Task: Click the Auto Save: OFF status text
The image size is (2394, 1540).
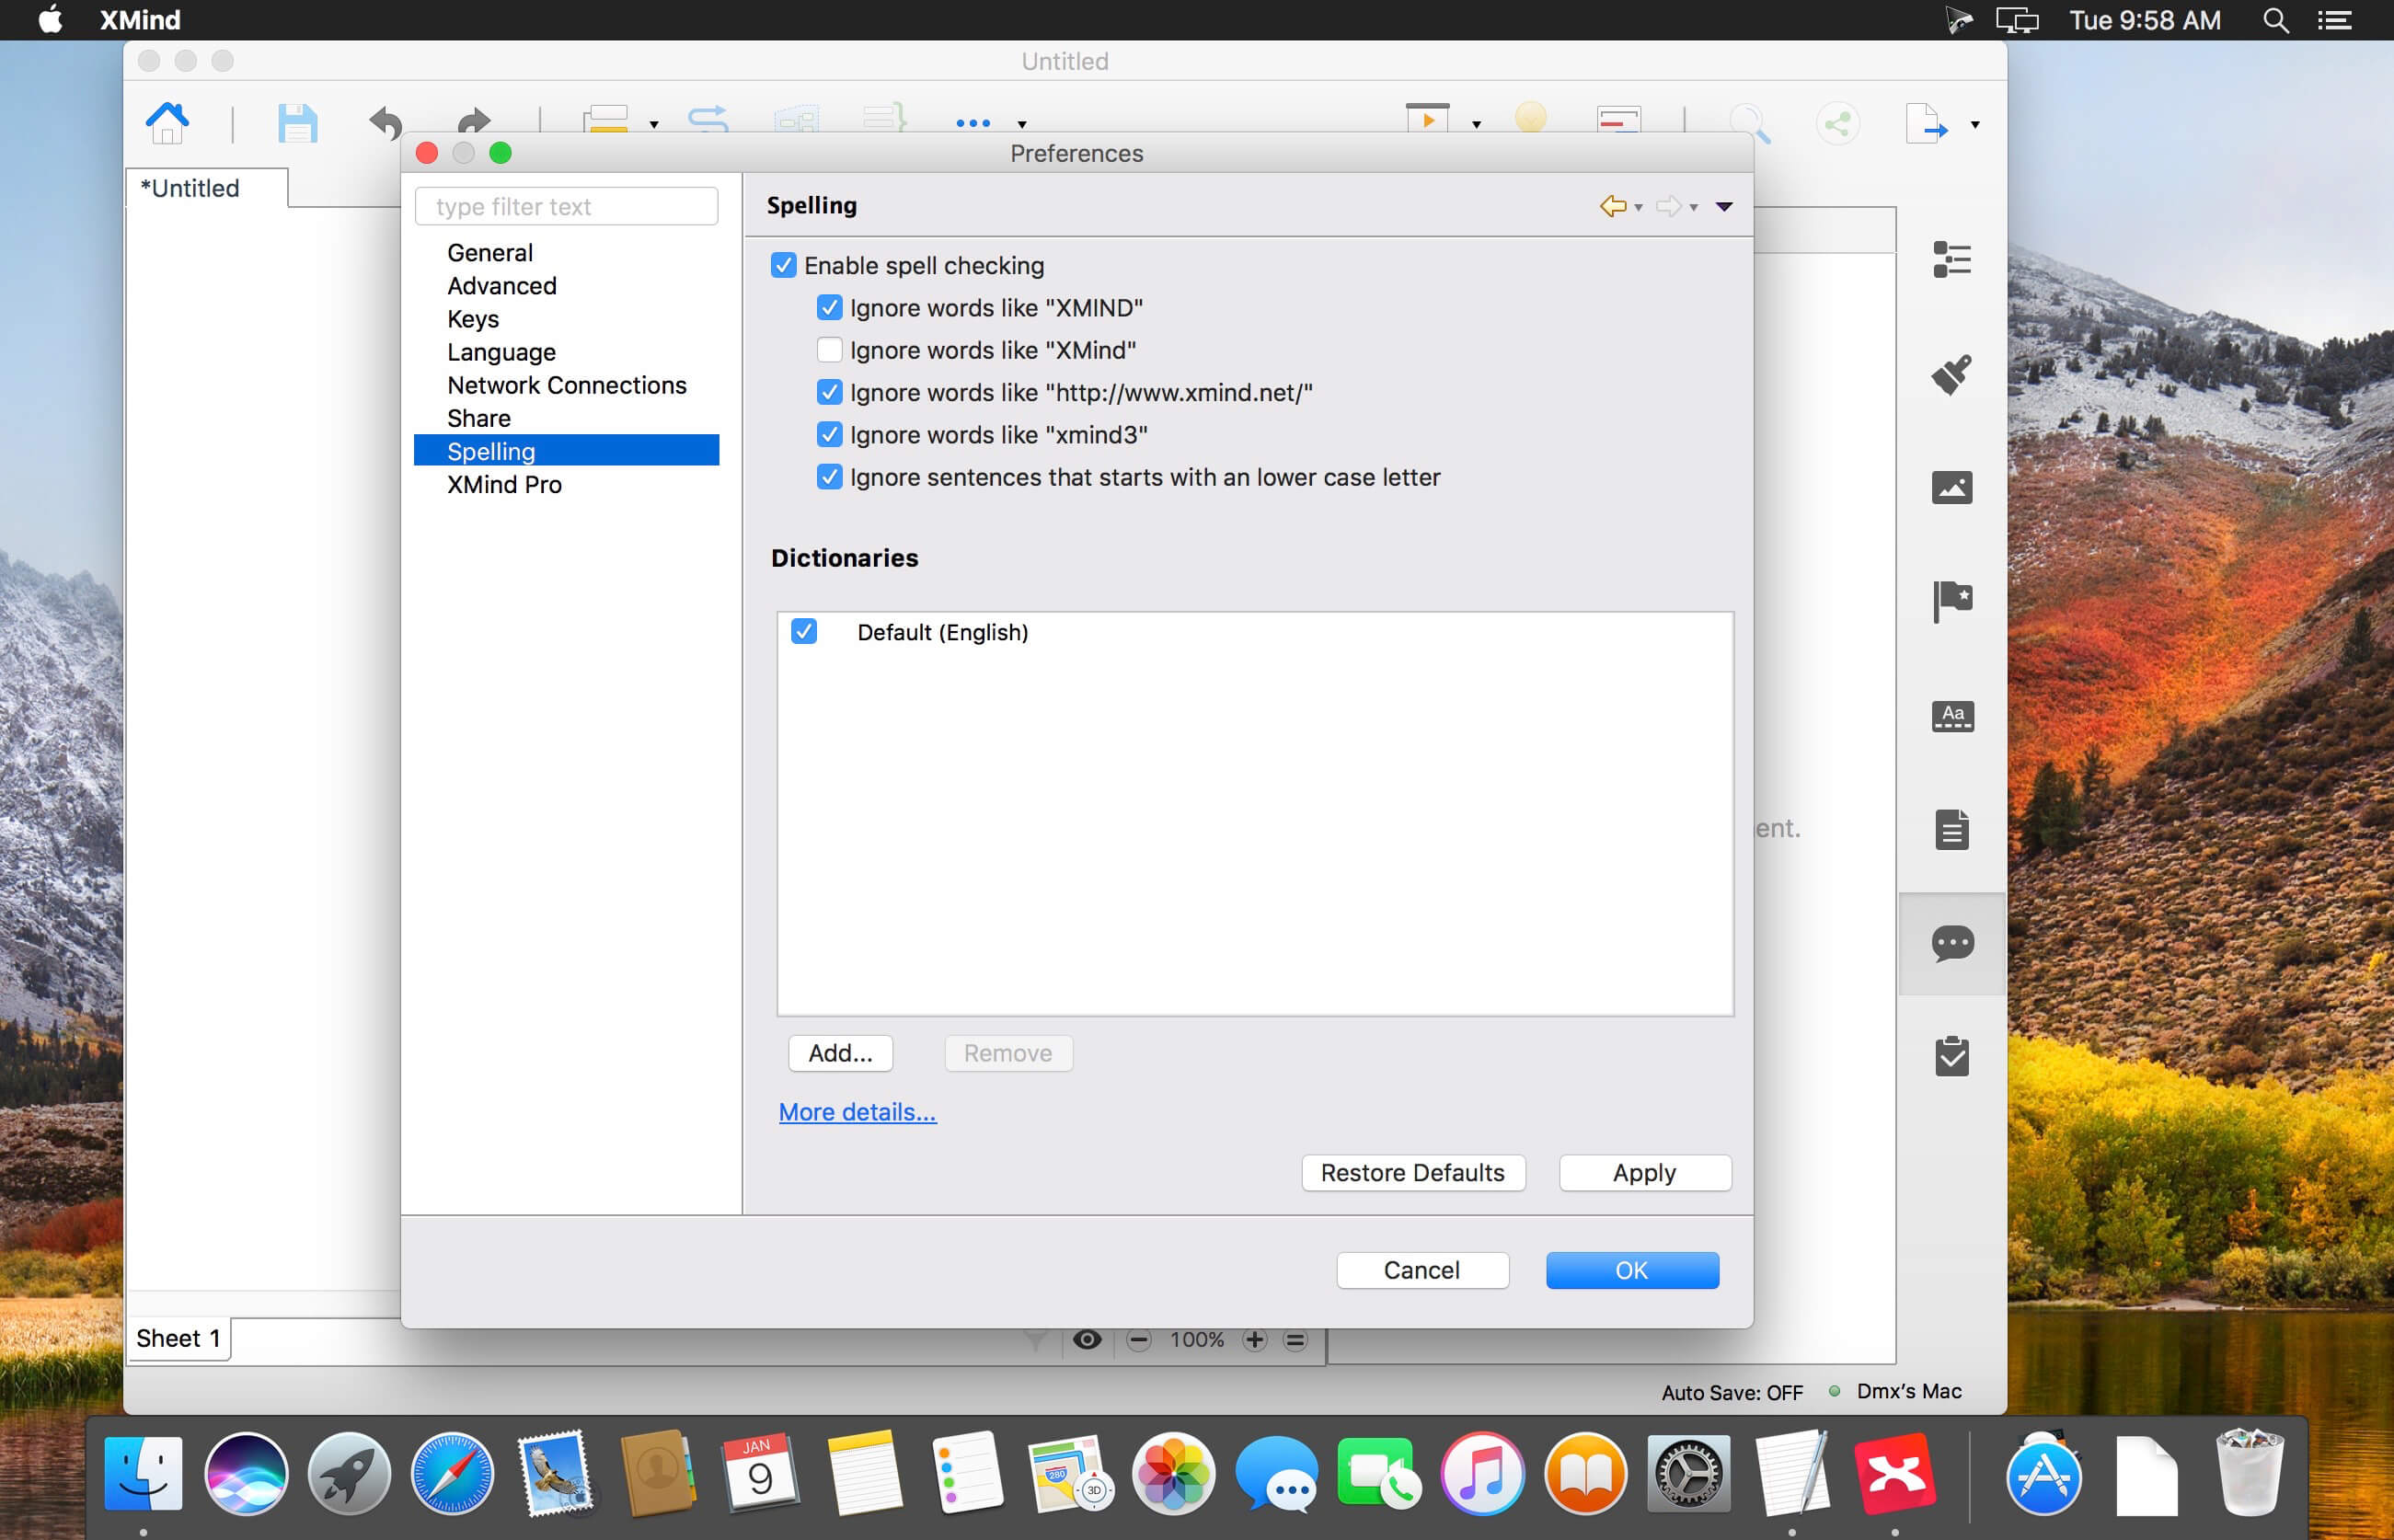Action: (x=1732, y=1393)
